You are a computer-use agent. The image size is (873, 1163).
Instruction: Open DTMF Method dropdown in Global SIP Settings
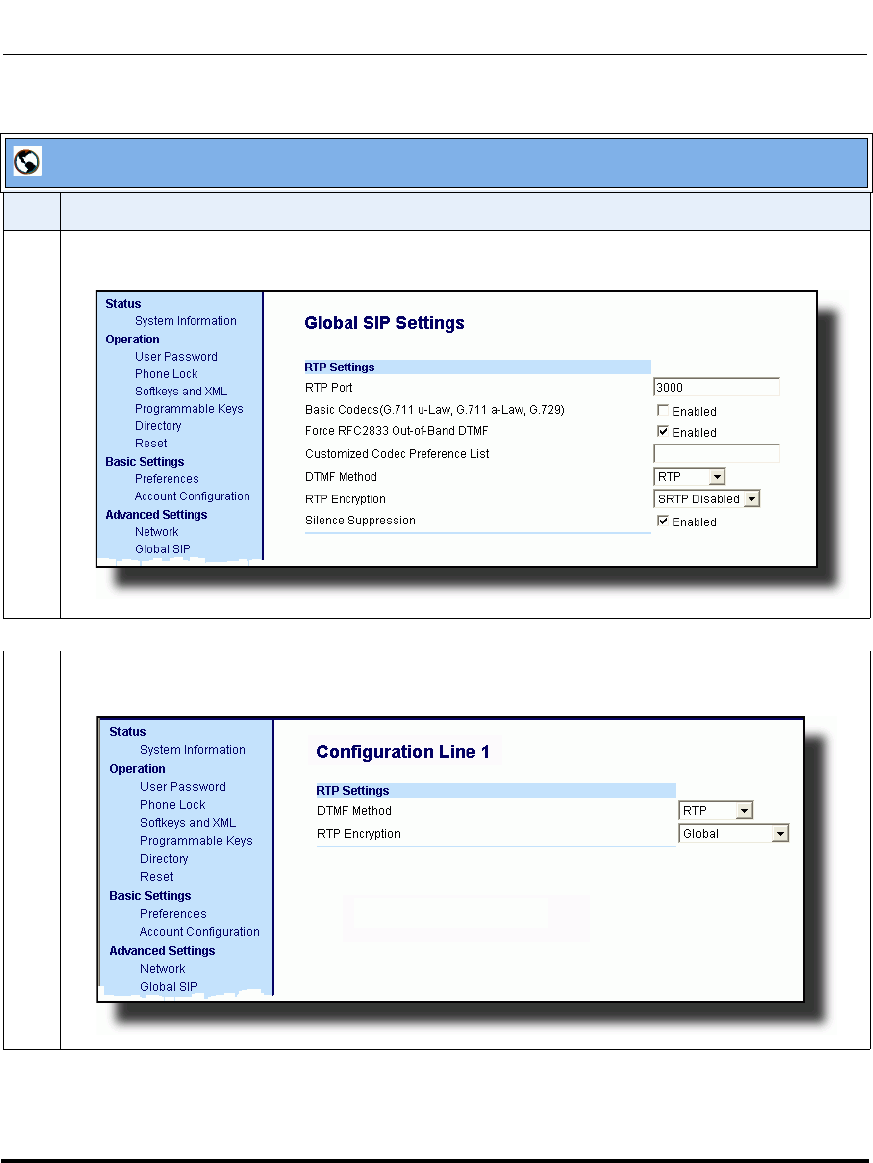pos(689,476)
